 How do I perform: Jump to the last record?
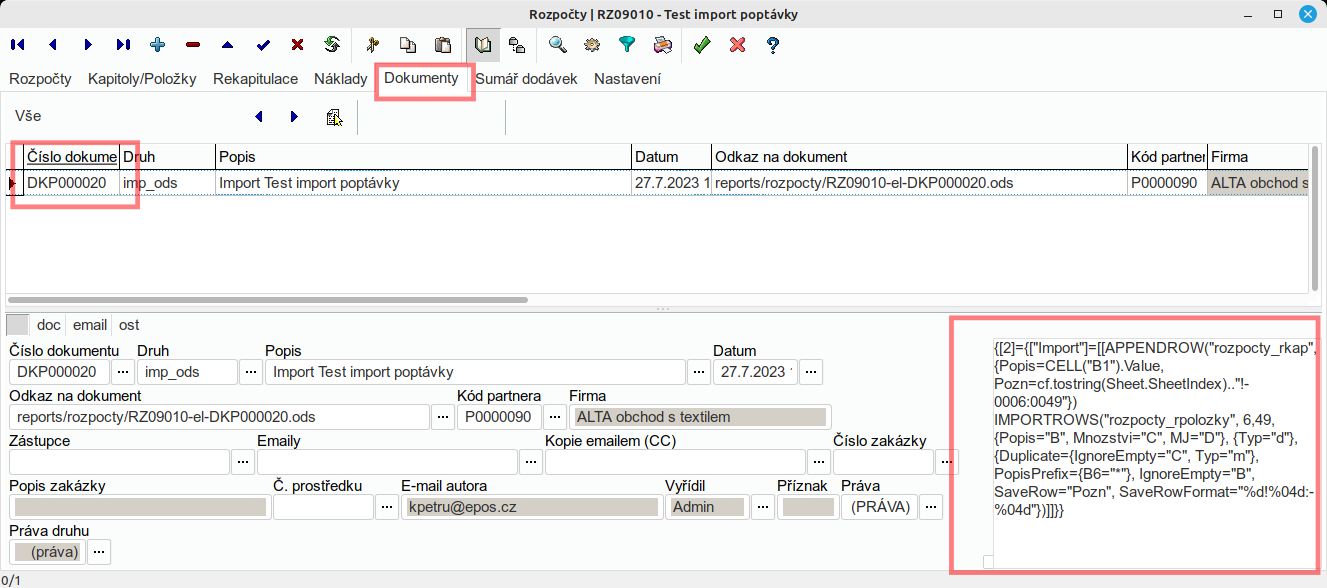point(123,45)
